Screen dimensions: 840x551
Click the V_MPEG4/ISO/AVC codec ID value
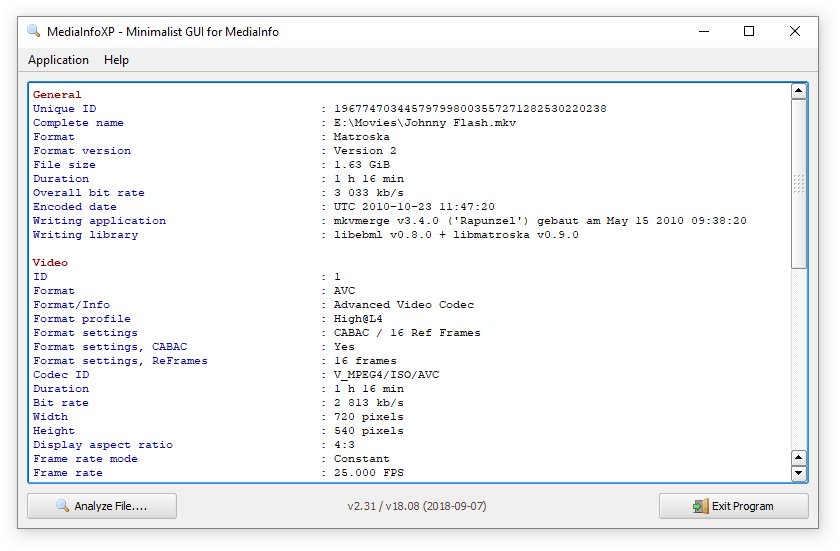(386, 375)
